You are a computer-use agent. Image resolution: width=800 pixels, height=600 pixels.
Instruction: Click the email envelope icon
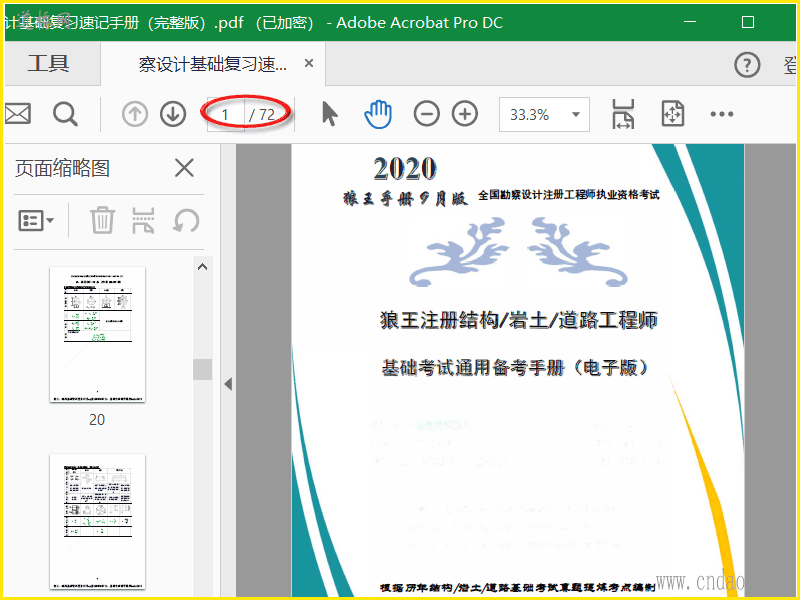coord(17,114)
